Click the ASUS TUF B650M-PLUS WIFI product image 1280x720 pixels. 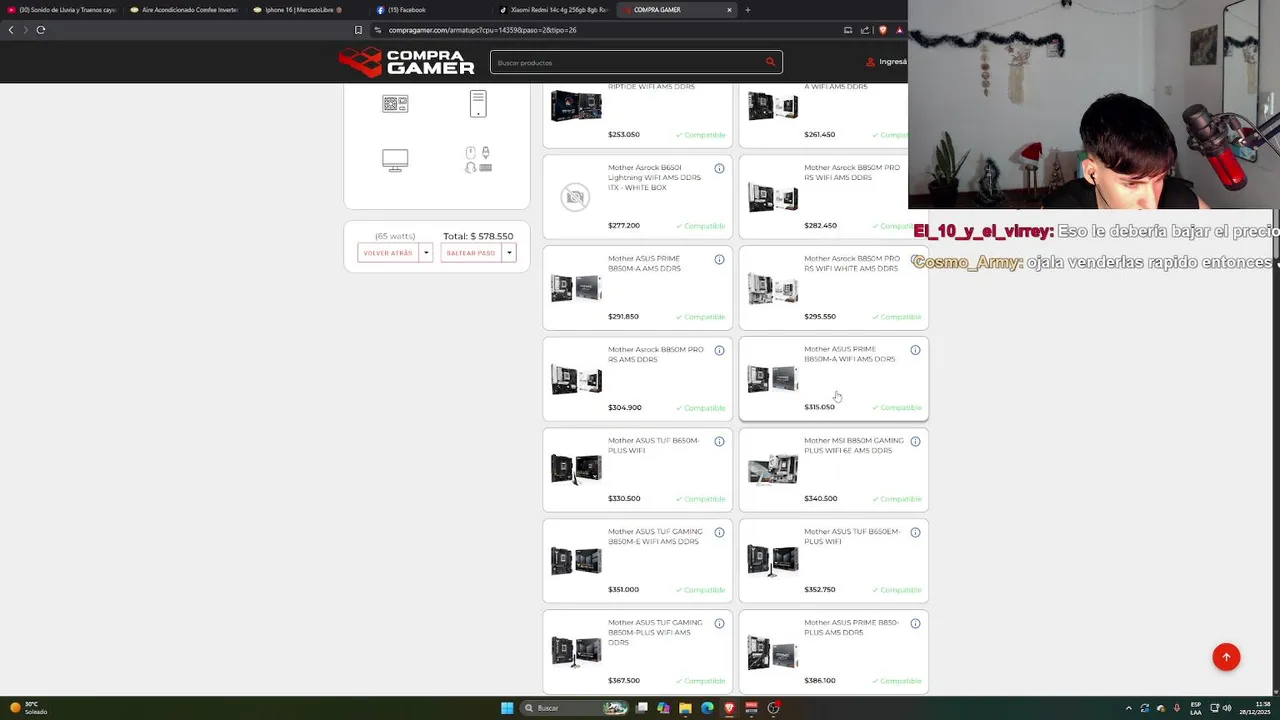click(576, 469)
